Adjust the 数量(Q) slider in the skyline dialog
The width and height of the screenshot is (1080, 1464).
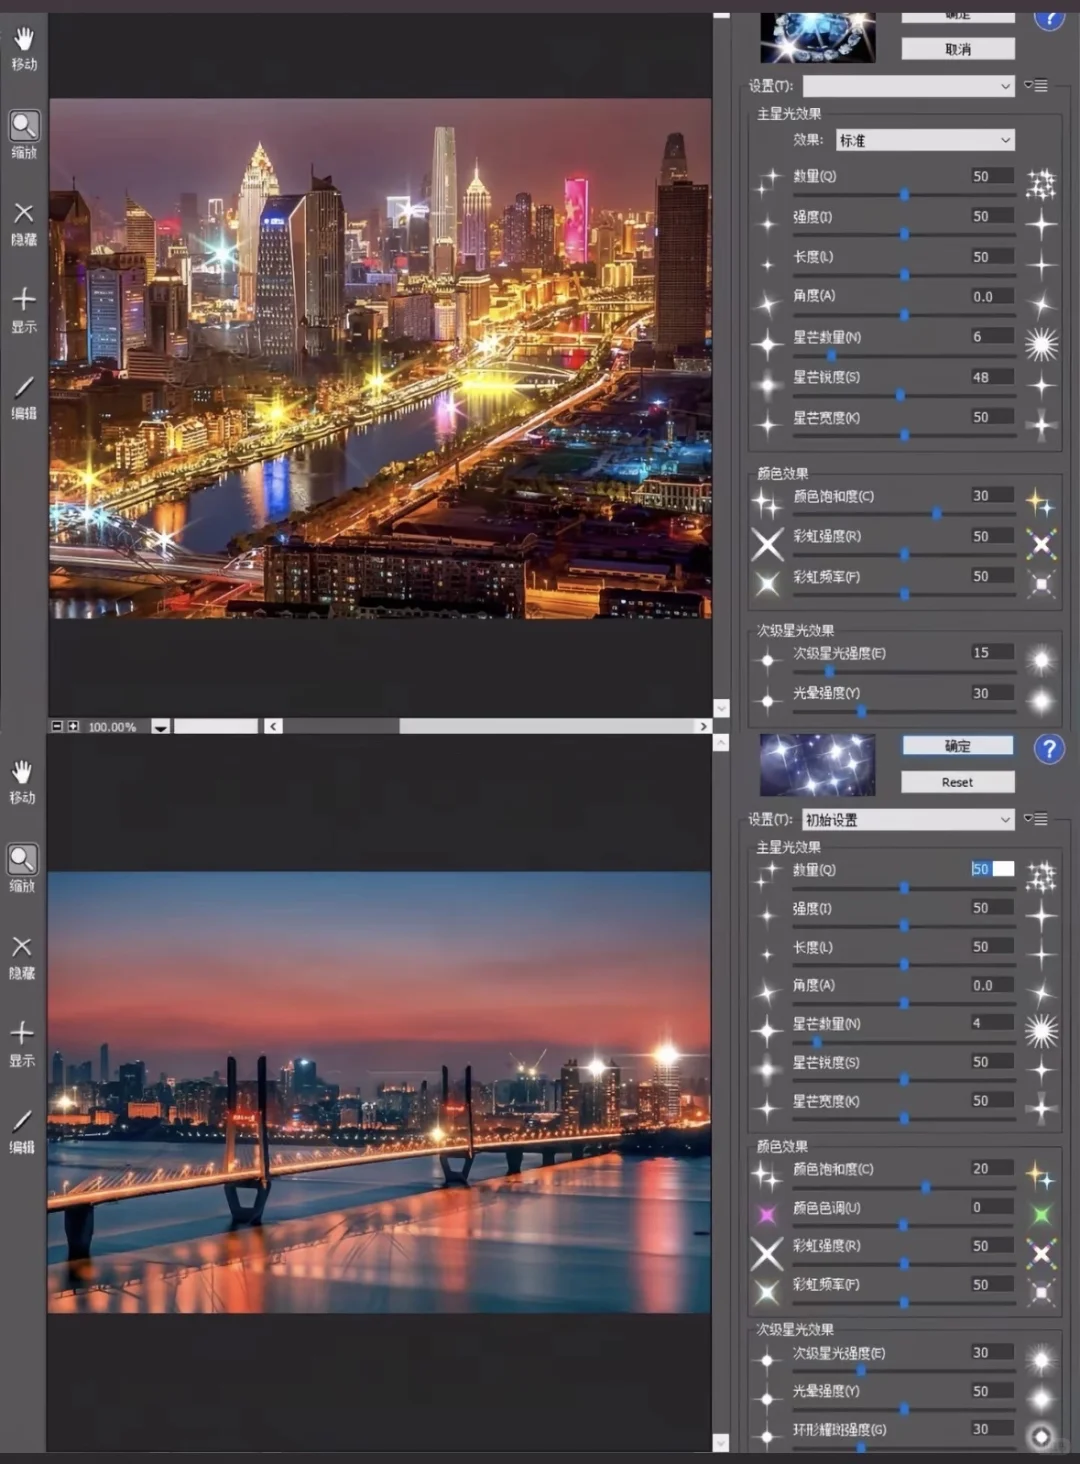point(904,194)
